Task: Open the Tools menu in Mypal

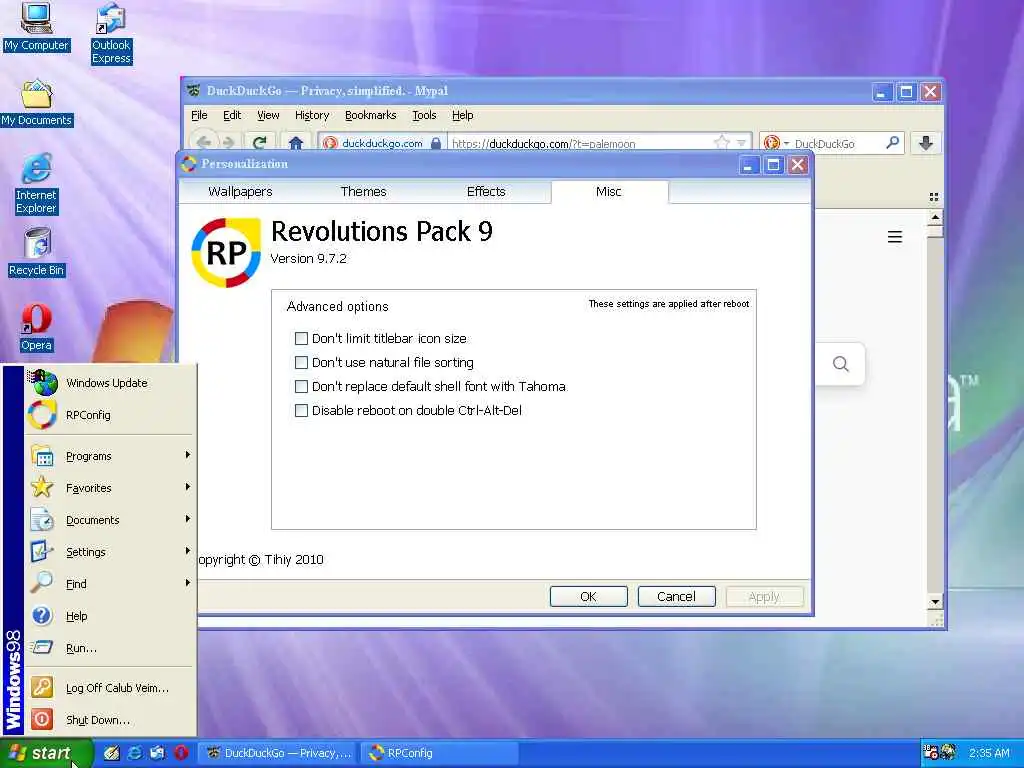Action: click(424, 115)
